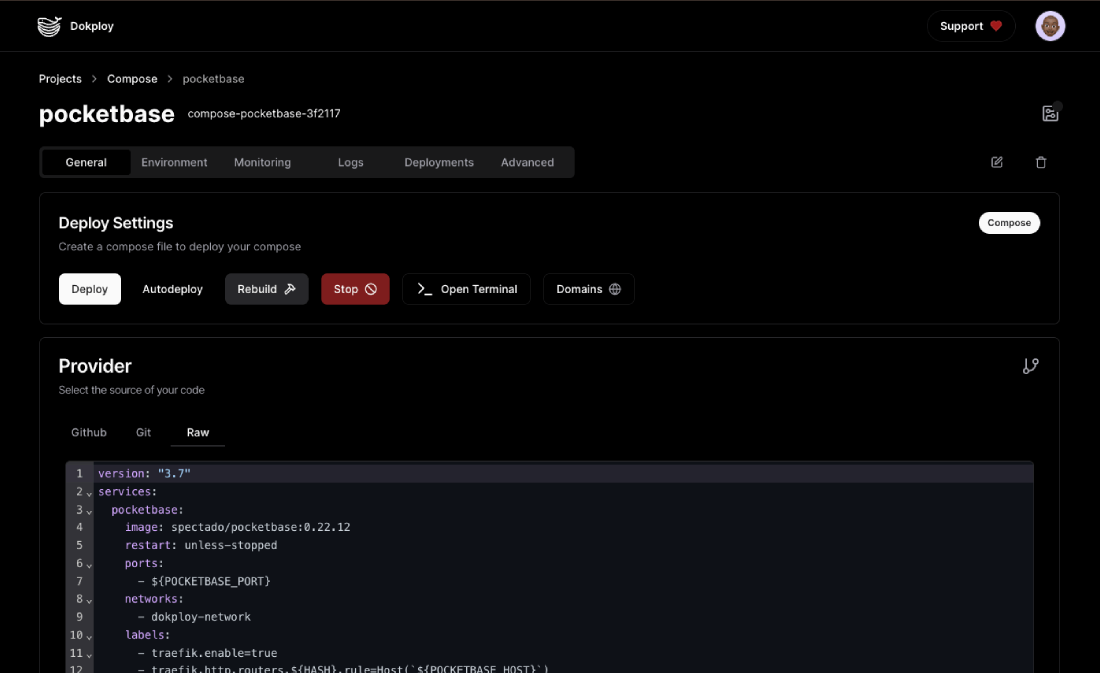Click the image spectado/pocketbase:0.22.12 line
The width and height of the screenshot is (1100, 673).
(237, 527)
